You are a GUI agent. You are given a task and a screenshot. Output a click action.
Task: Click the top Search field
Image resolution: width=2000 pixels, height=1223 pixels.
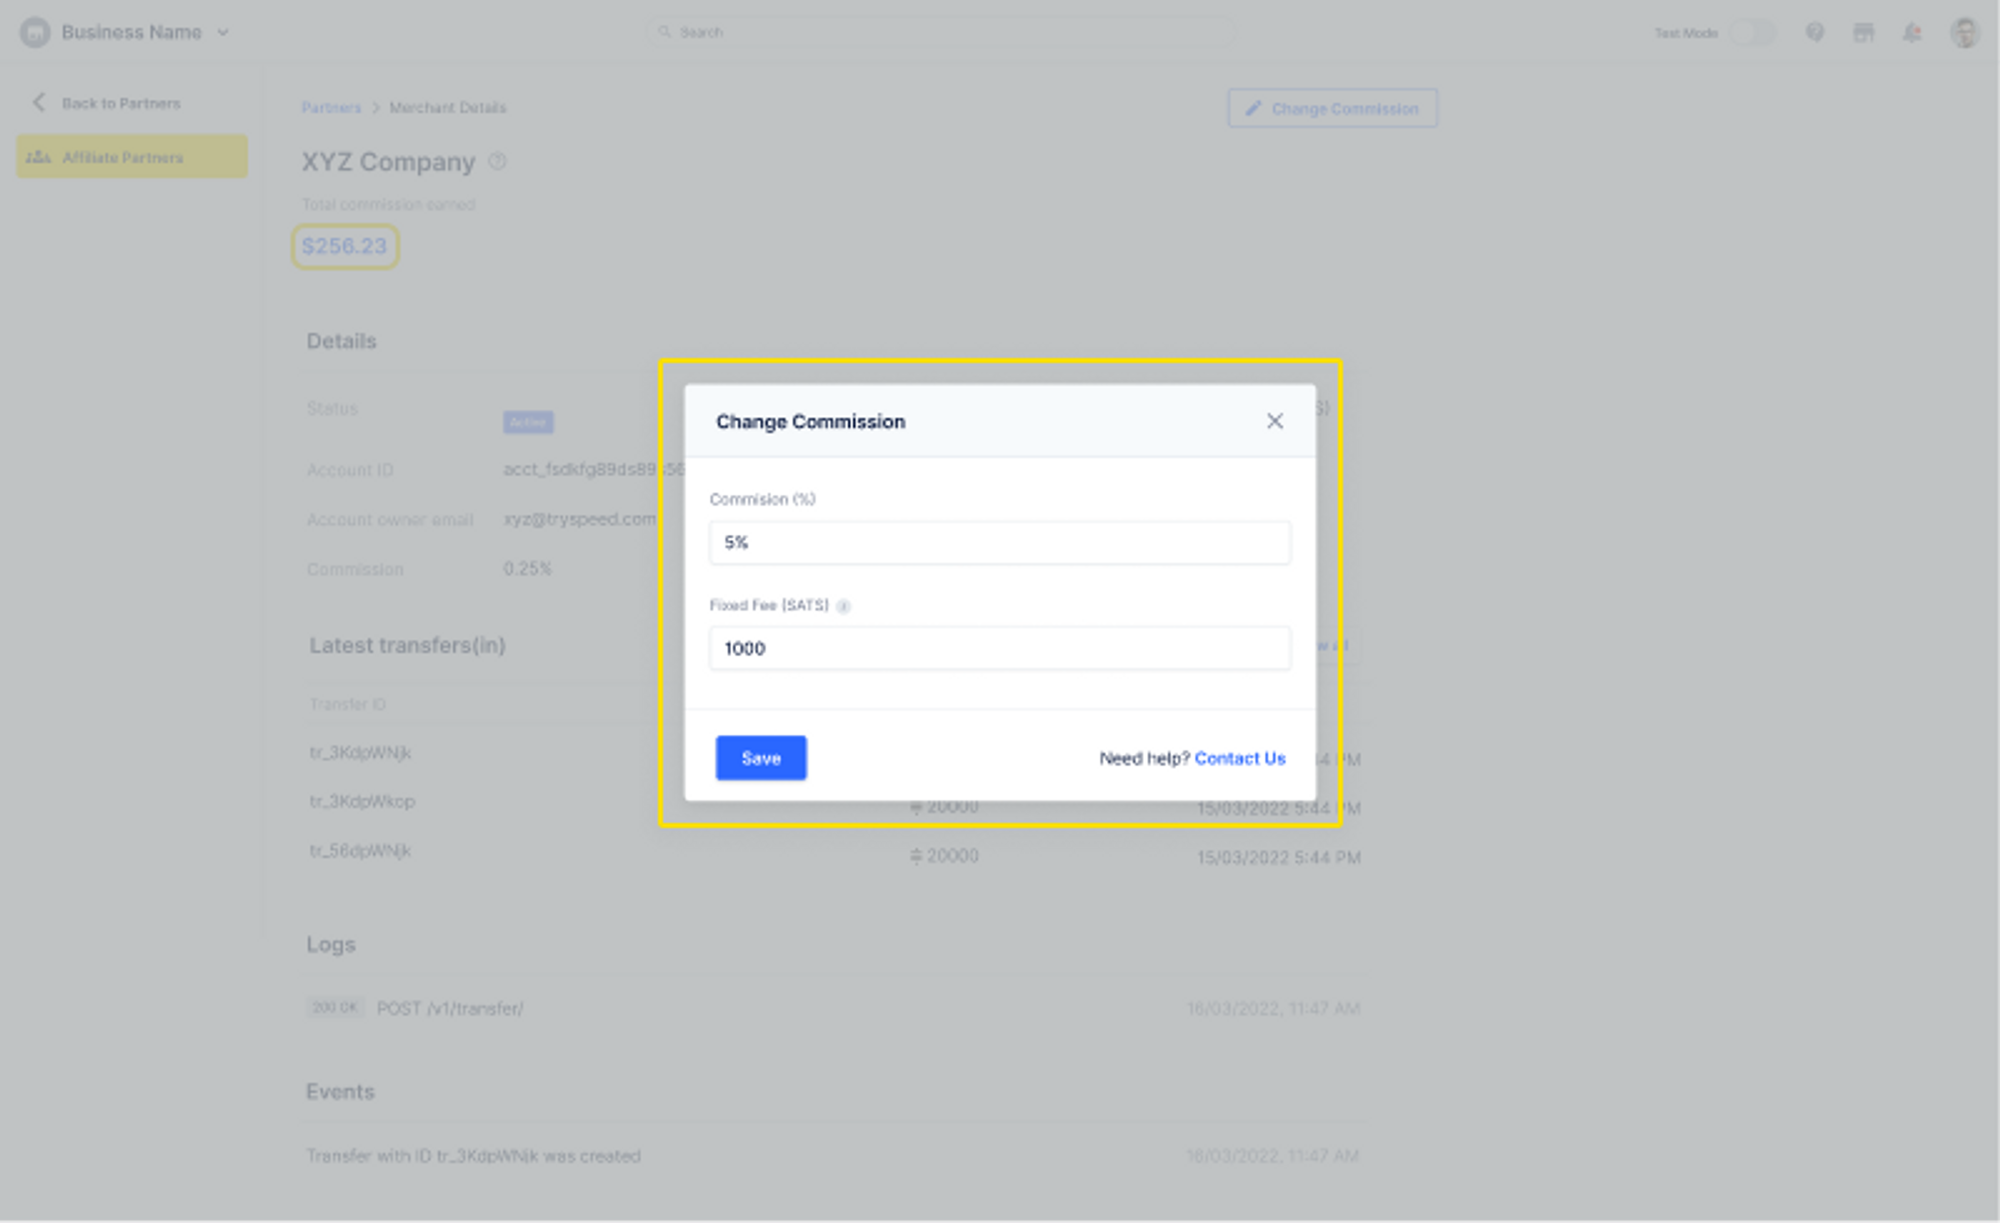[x=940, y=33]
